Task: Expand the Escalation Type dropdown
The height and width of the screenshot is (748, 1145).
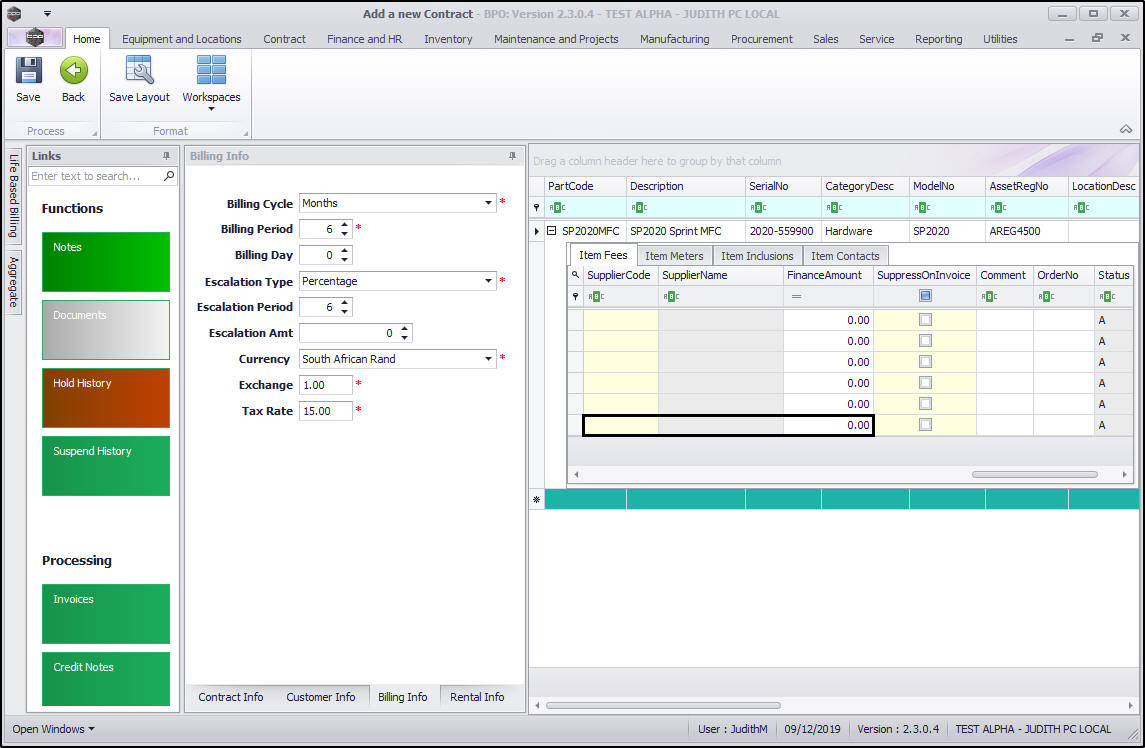Action: 489,281
